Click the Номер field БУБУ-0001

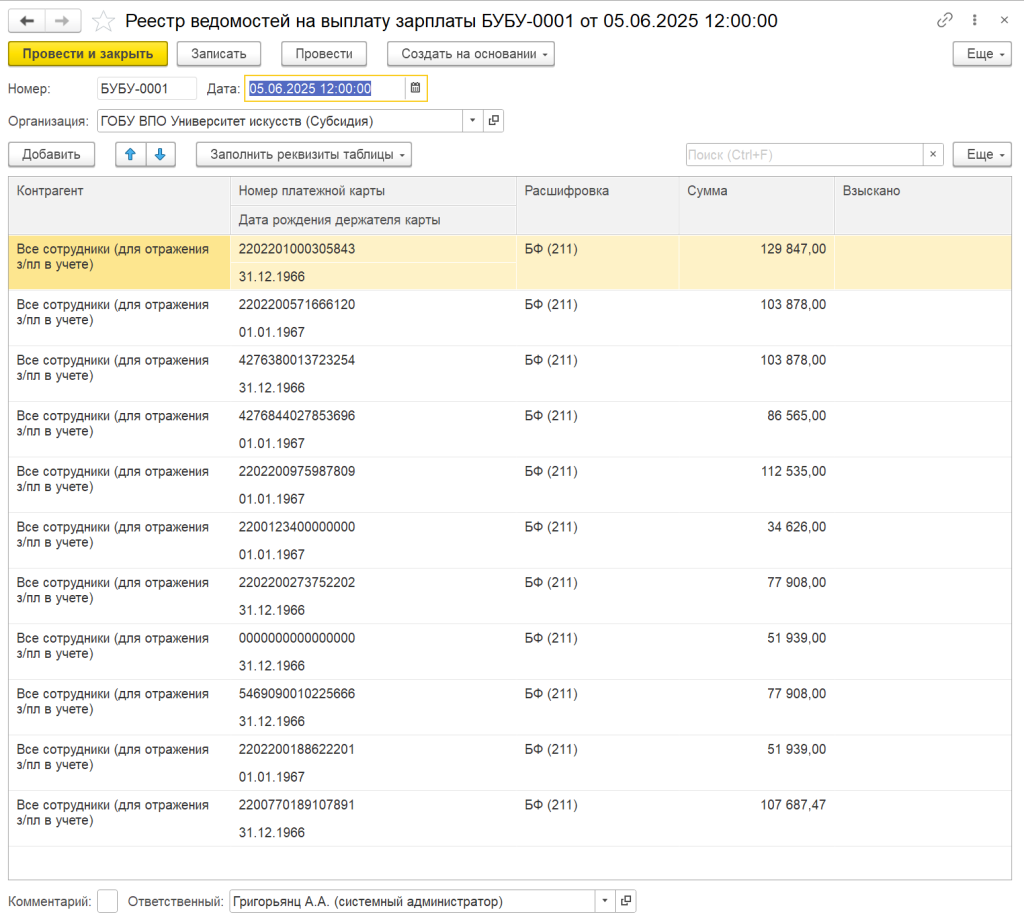pos(146,88)
